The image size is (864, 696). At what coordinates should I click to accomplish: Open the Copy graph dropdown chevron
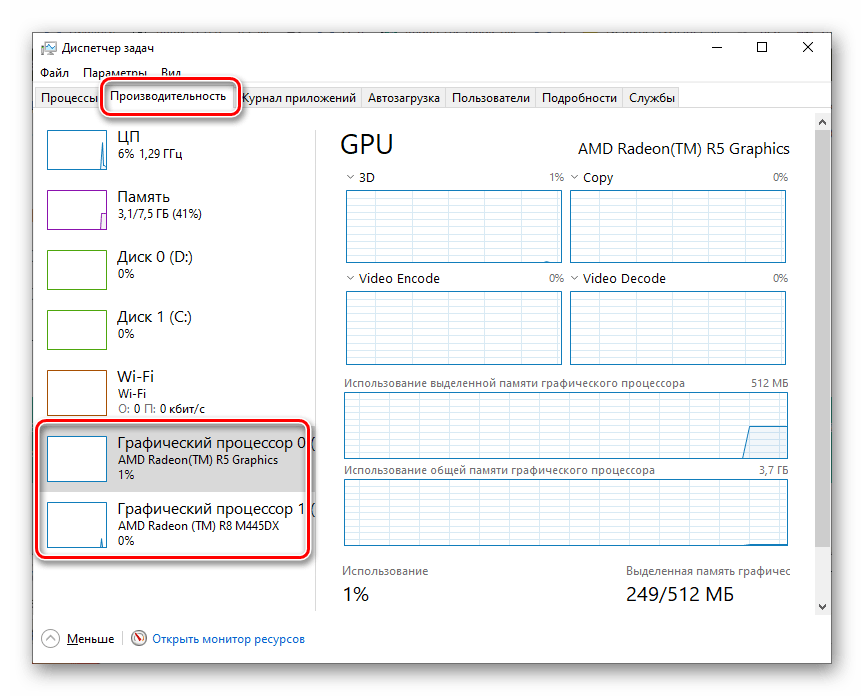pyautogui.click(x=574, y=178)
